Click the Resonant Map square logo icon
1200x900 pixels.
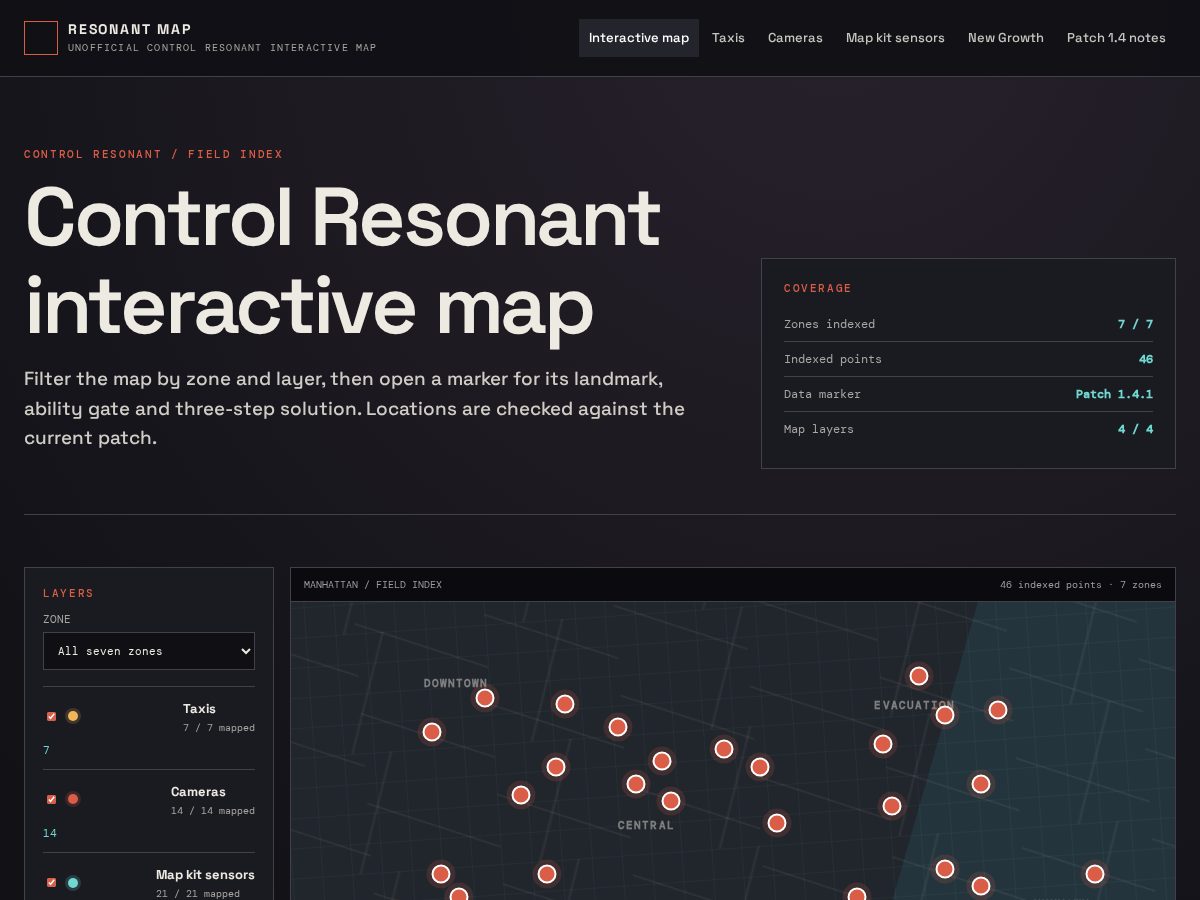coord(41,38)
